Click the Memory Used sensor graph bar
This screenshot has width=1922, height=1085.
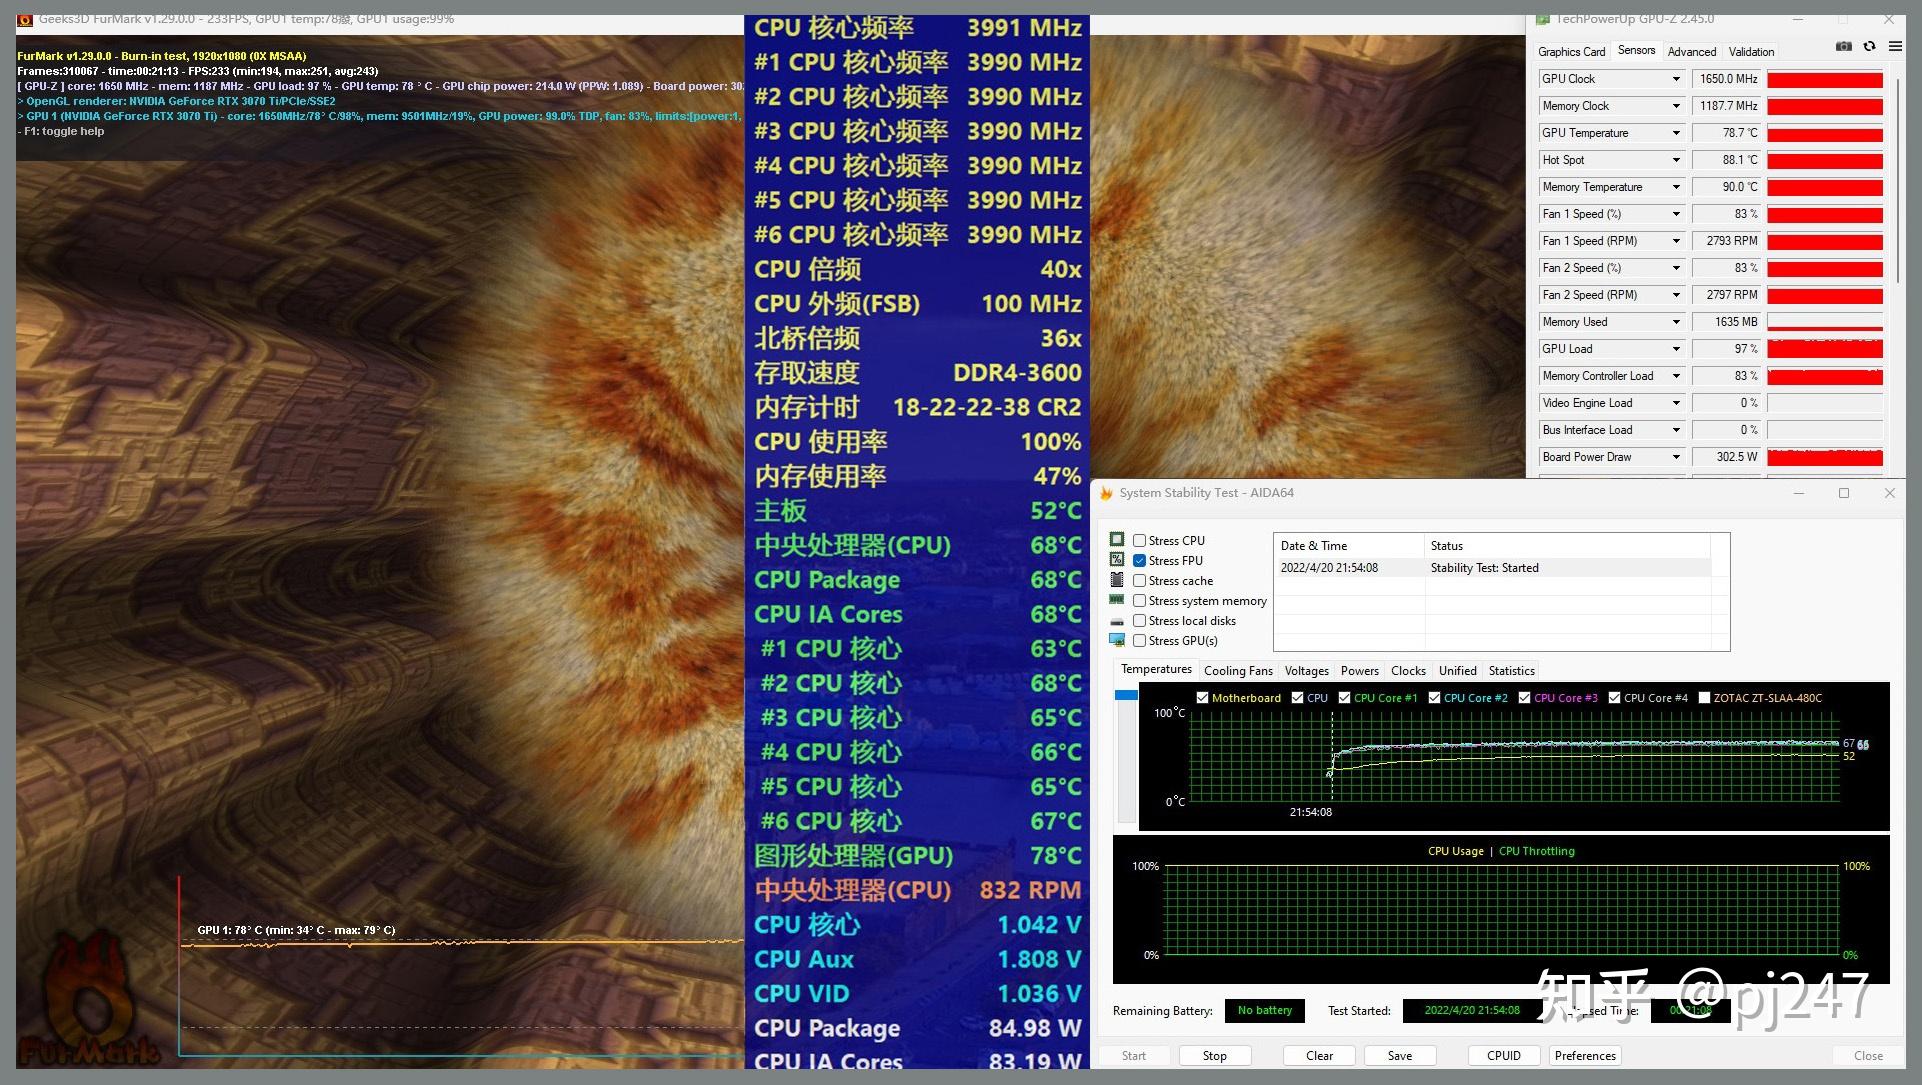(x=1825, y=322)
